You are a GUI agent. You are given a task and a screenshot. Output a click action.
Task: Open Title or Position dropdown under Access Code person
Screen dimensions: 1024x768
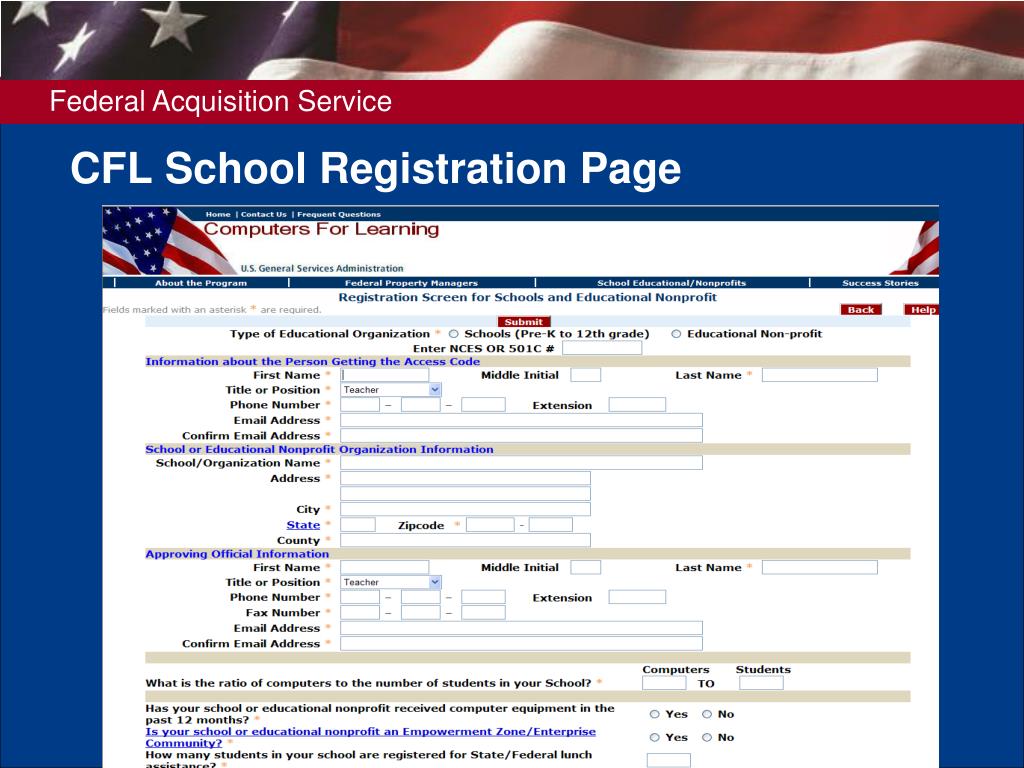point(391,390)
